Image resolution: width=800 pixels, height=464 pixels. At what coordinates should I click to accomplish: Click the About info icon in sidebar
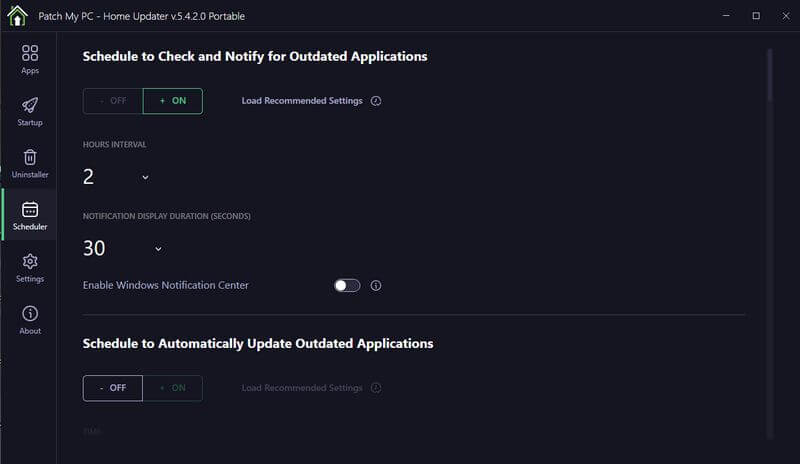pyautogui.click(x=30, y=314)
